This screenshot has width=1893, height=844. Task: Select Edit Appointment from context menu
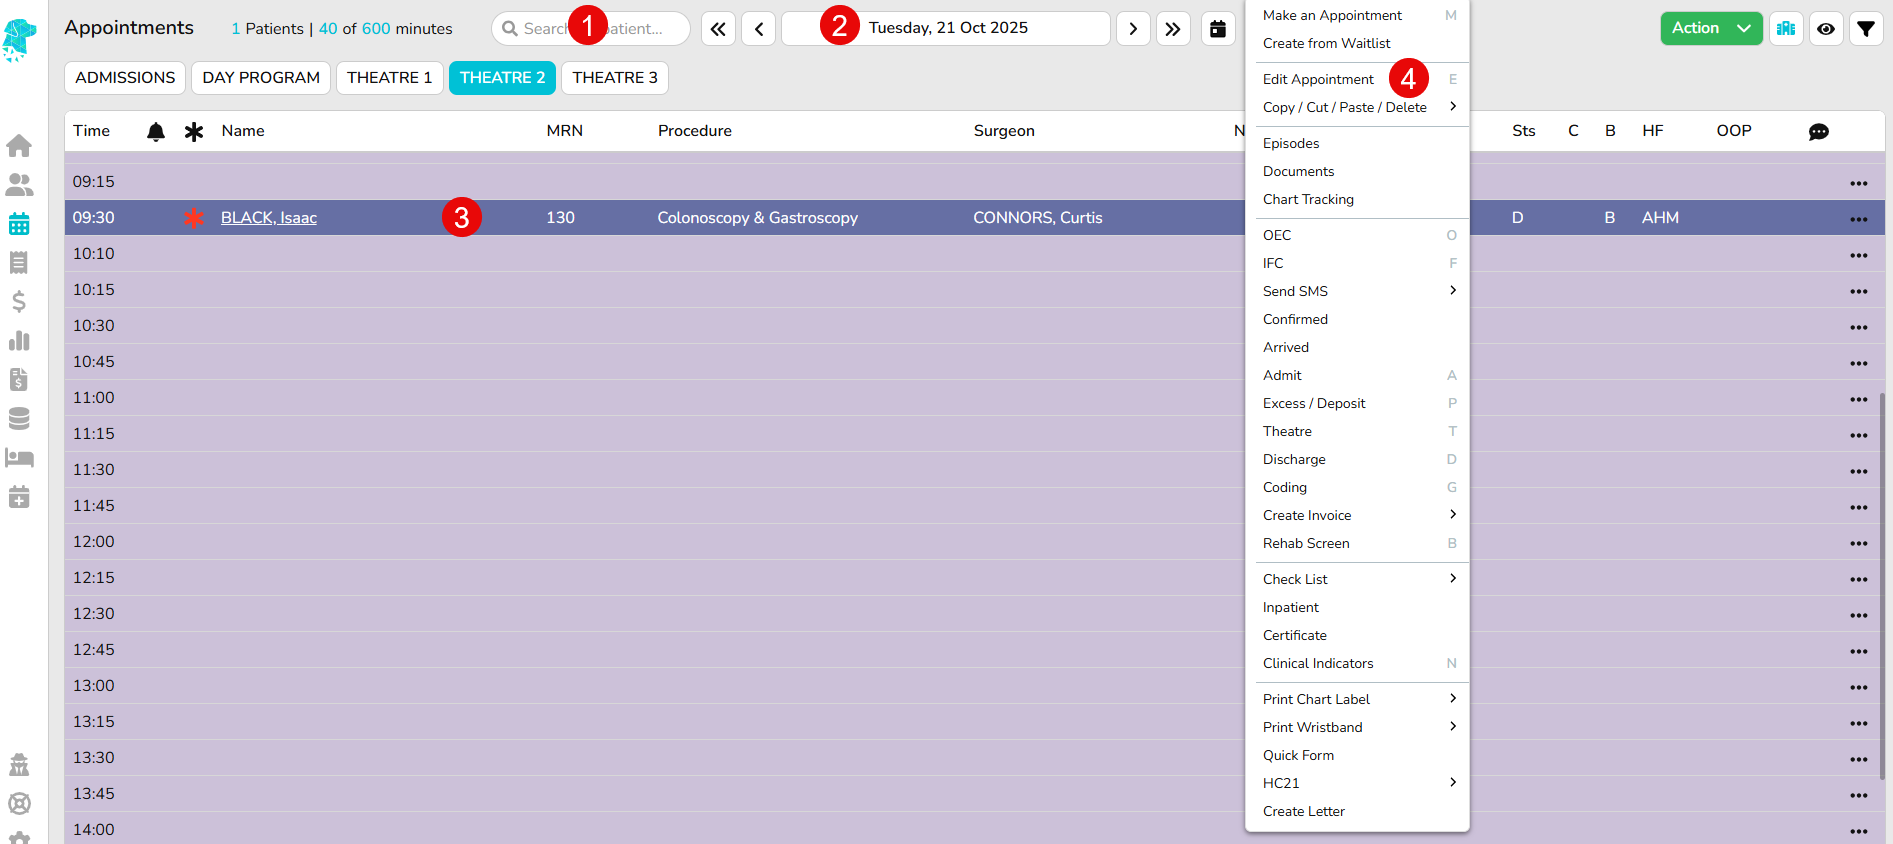click(x=1318, y=79)
